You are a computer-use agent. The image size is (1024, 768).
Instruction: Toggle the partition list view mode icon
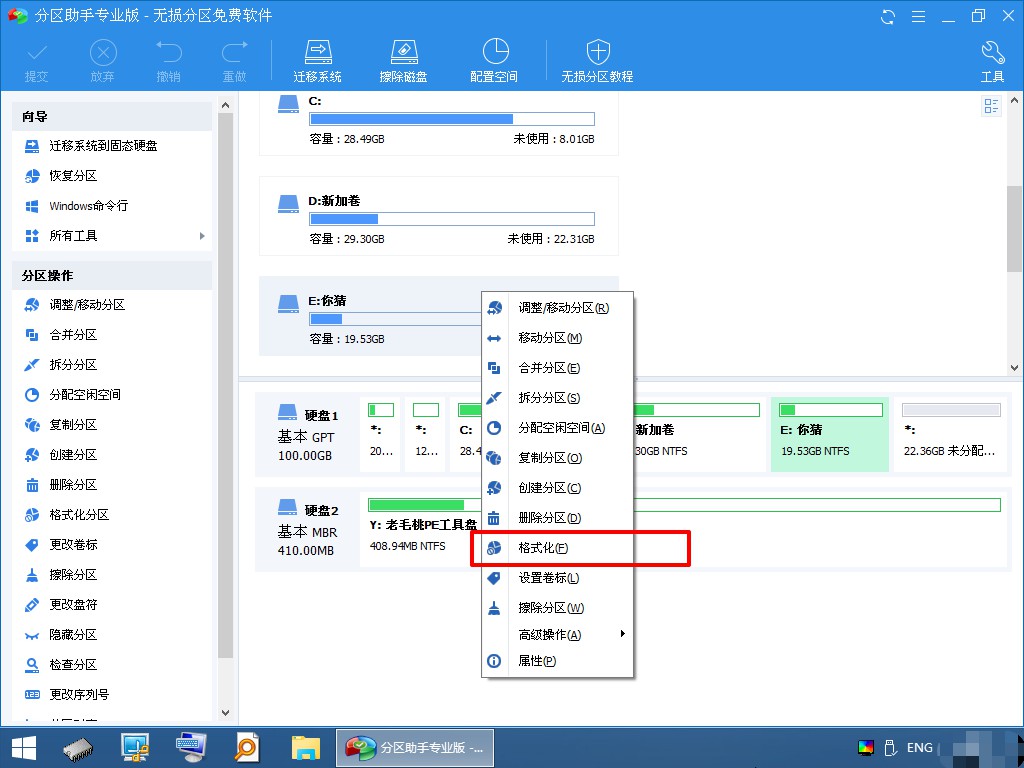[x=991, y=106]
